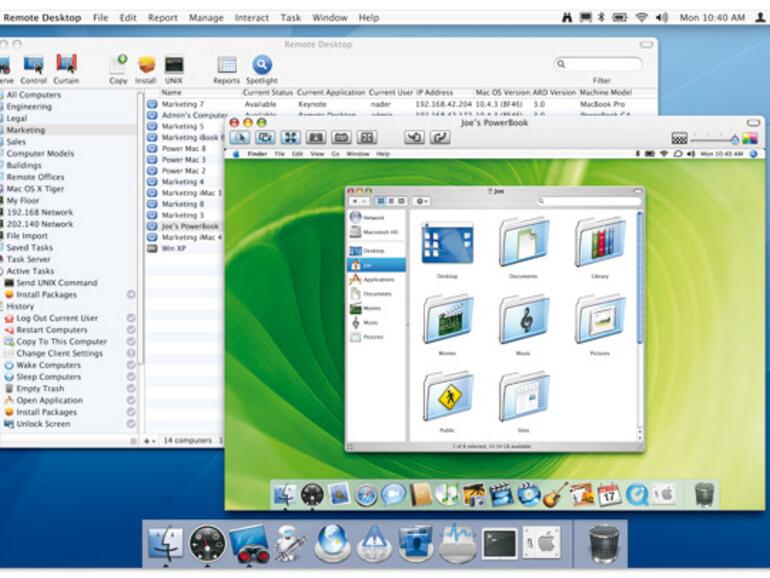The image size is (770, 578).
Task: Open the Report menu in the menu bar
Action: 163,18
